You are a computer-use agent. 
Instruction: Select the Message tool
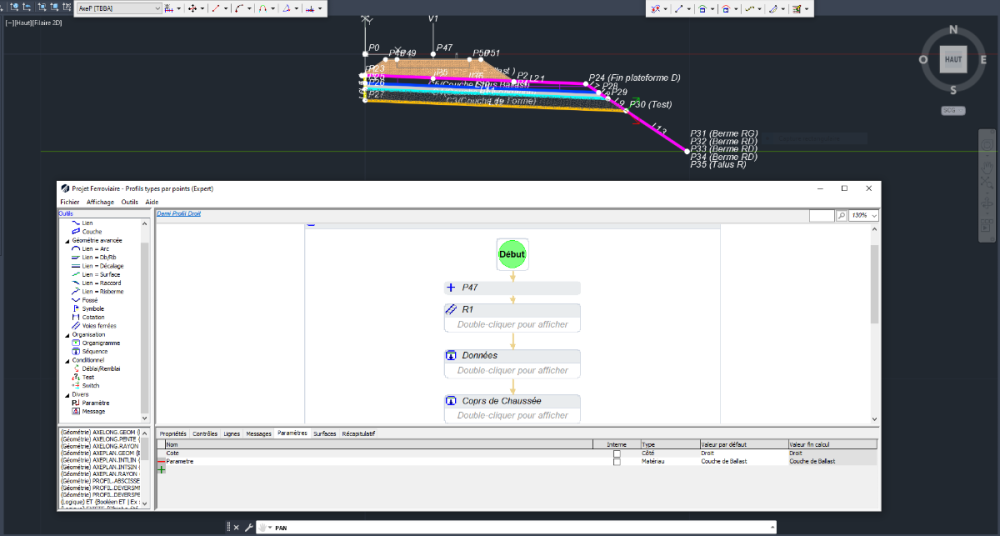pyautogui.click(x=88, y=412)
